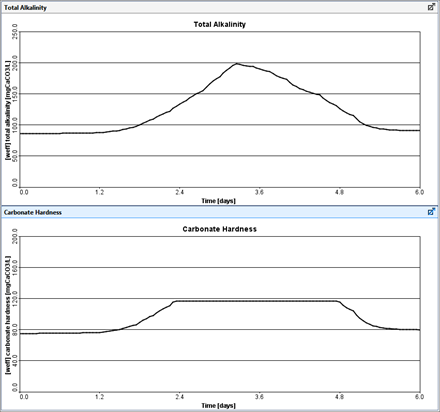Select the Total Alkalinity panel header
This screenshot has height=412, width=440.
[220, 7]
